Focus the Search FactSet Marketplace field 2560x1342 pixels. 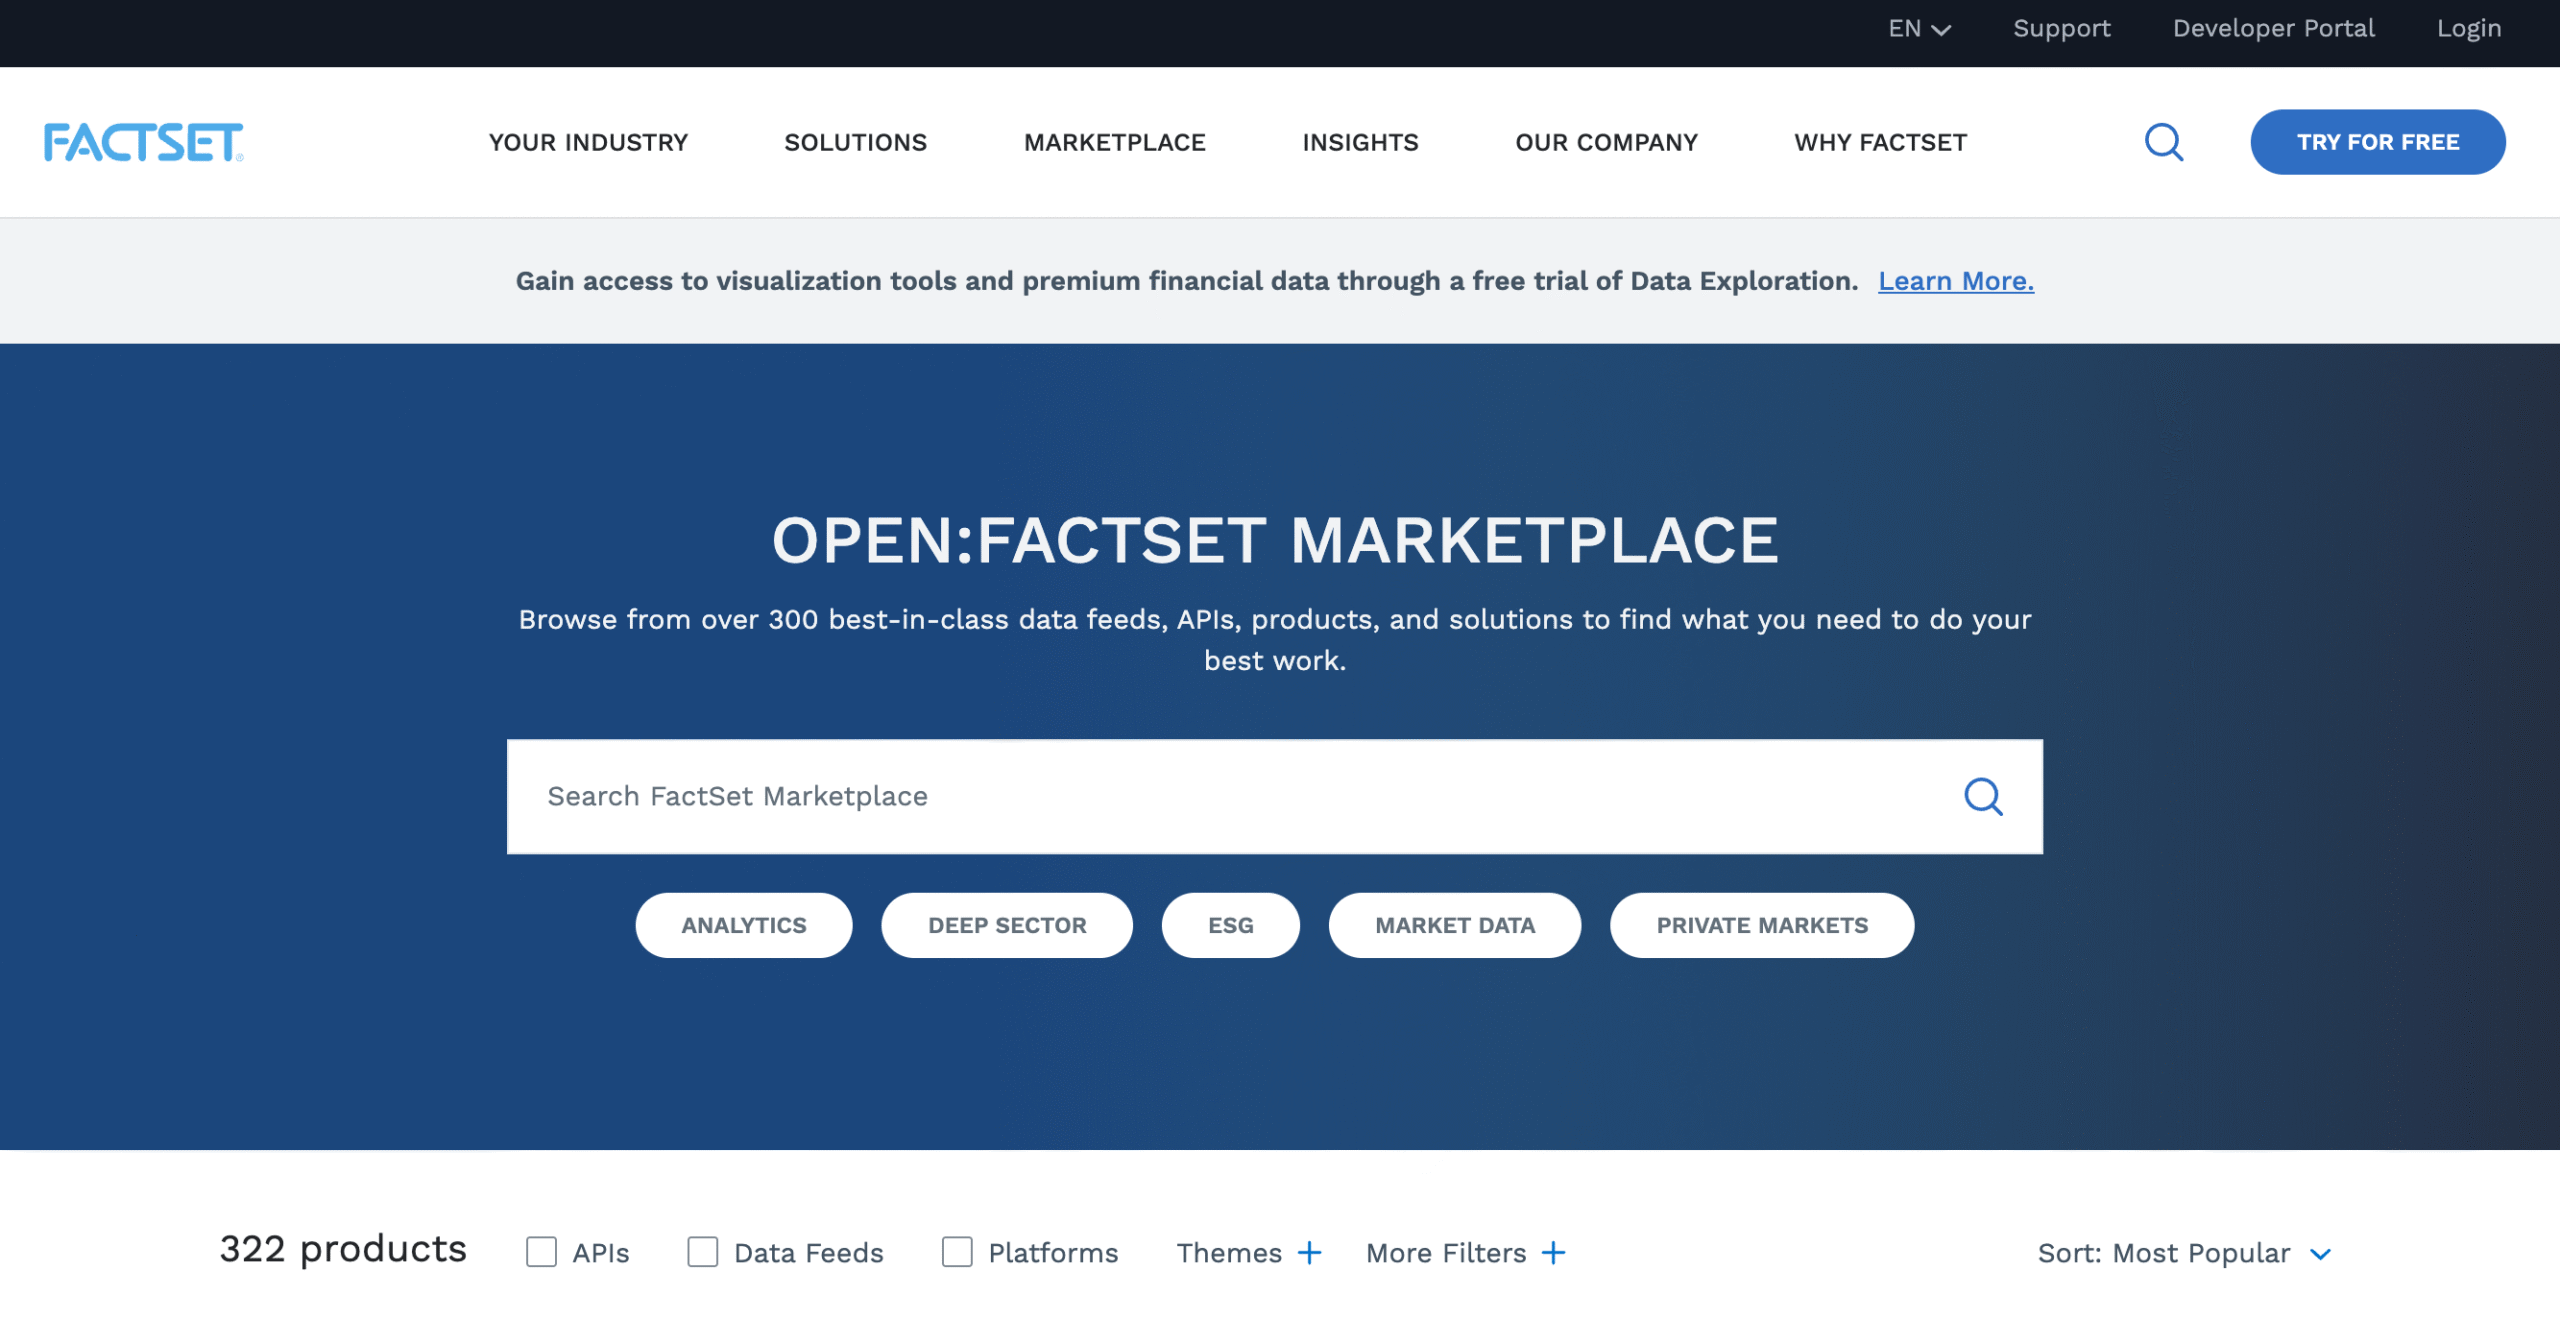click(1274, 797)
